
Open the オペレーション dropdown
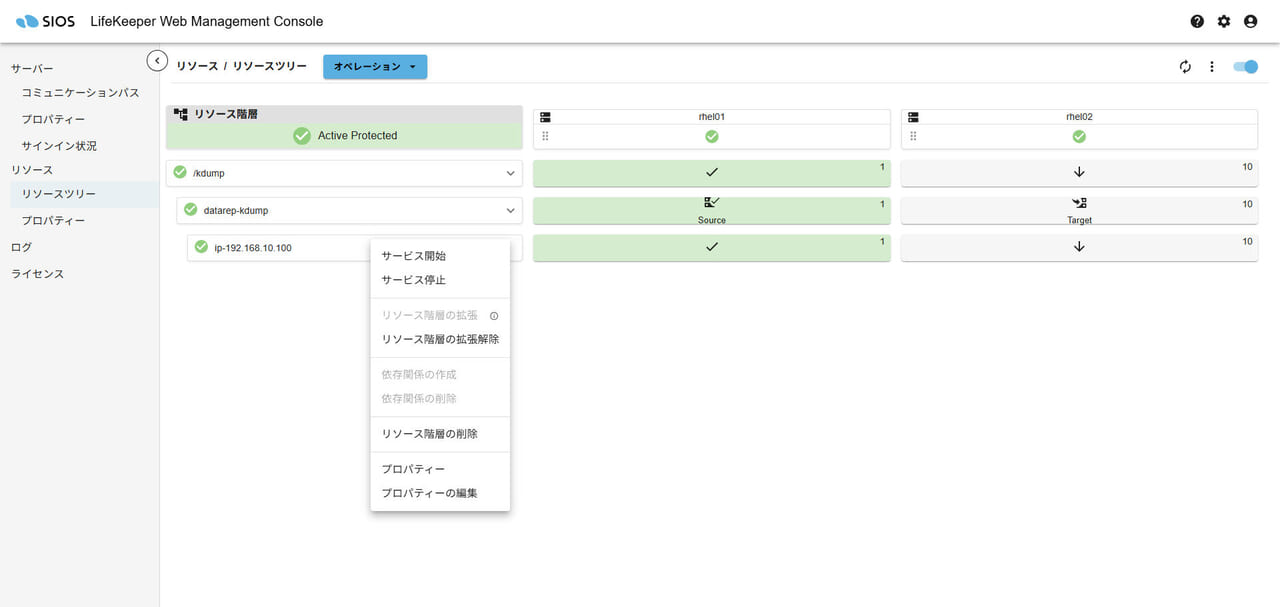pyautogui.click(x=375, y=67)
